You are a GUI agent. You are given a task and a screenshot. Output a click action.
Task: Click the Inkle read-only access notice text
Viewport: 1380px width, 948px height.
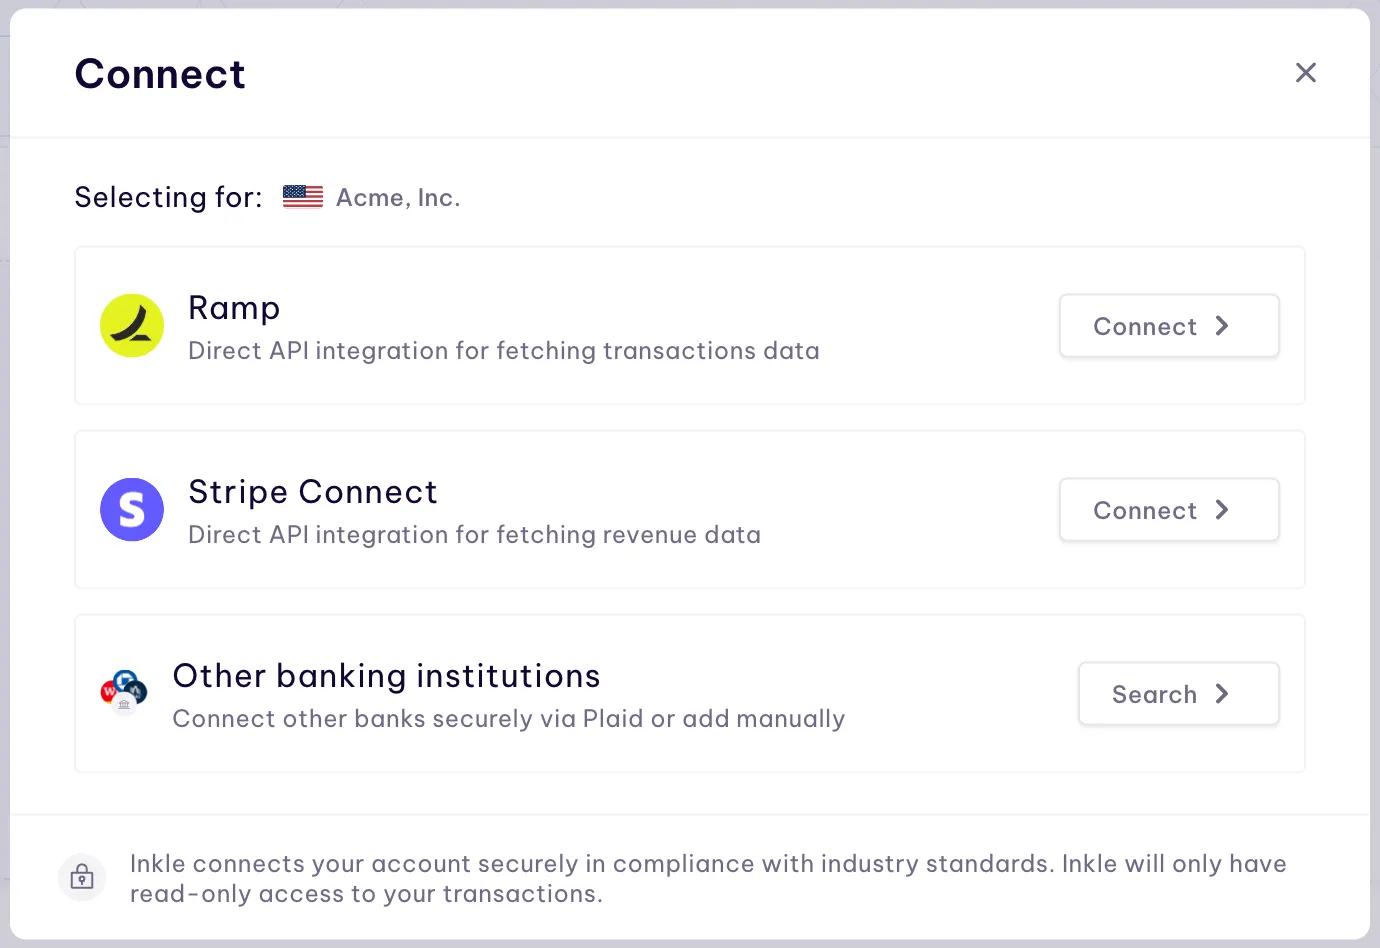pos(708,878)
